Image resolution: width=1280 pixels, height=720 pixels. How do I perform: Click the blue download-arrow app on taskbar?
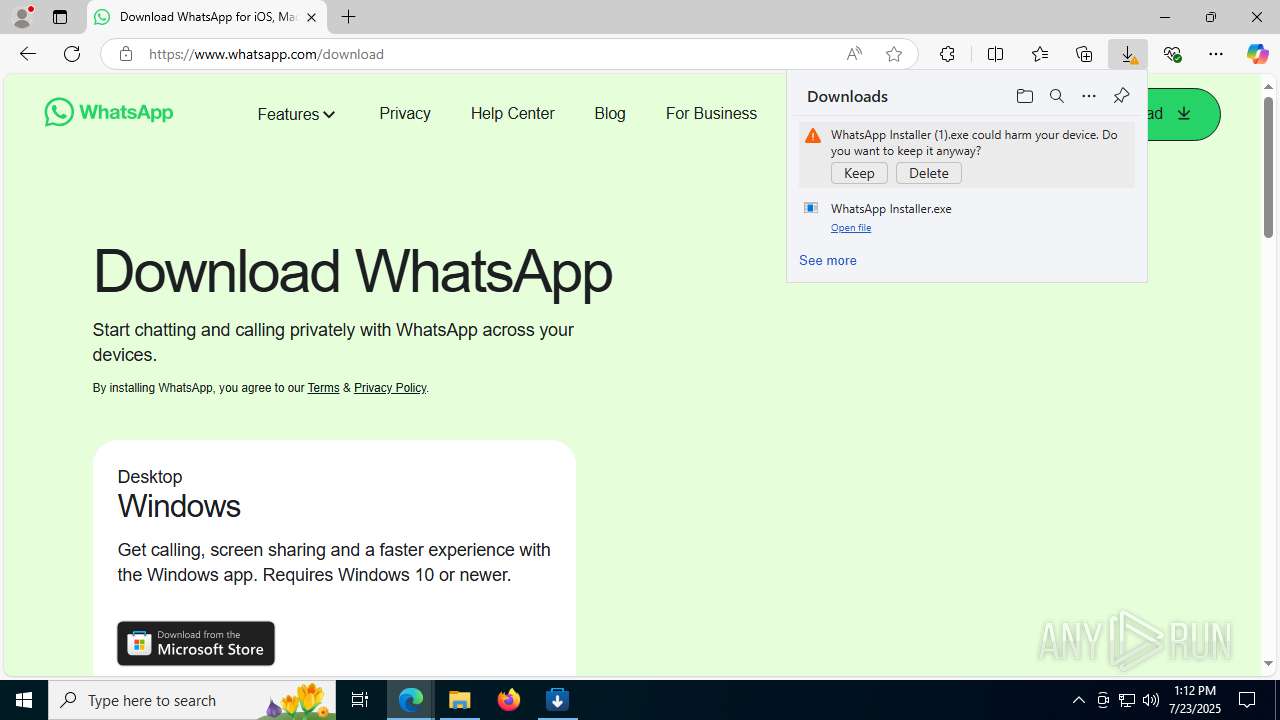[x=558, y=700]
